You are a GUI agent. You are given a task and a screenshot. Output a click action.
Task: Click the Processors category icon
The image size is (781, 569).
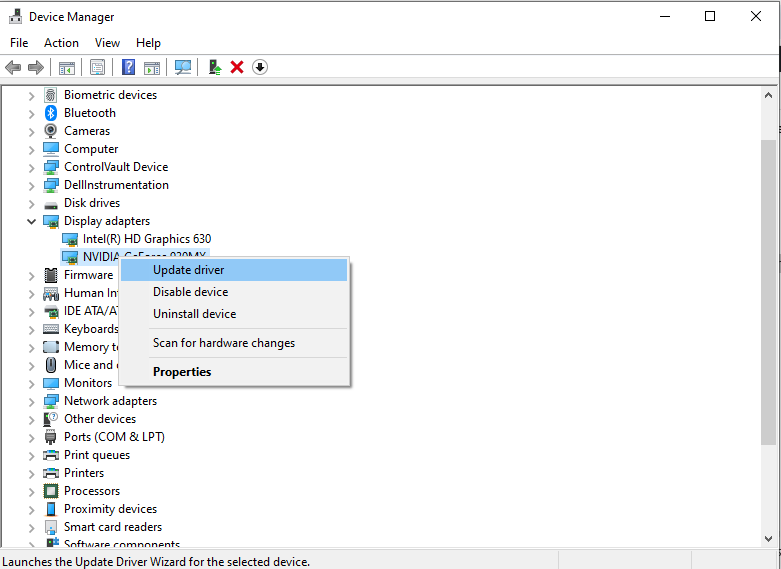click(51, 491)
